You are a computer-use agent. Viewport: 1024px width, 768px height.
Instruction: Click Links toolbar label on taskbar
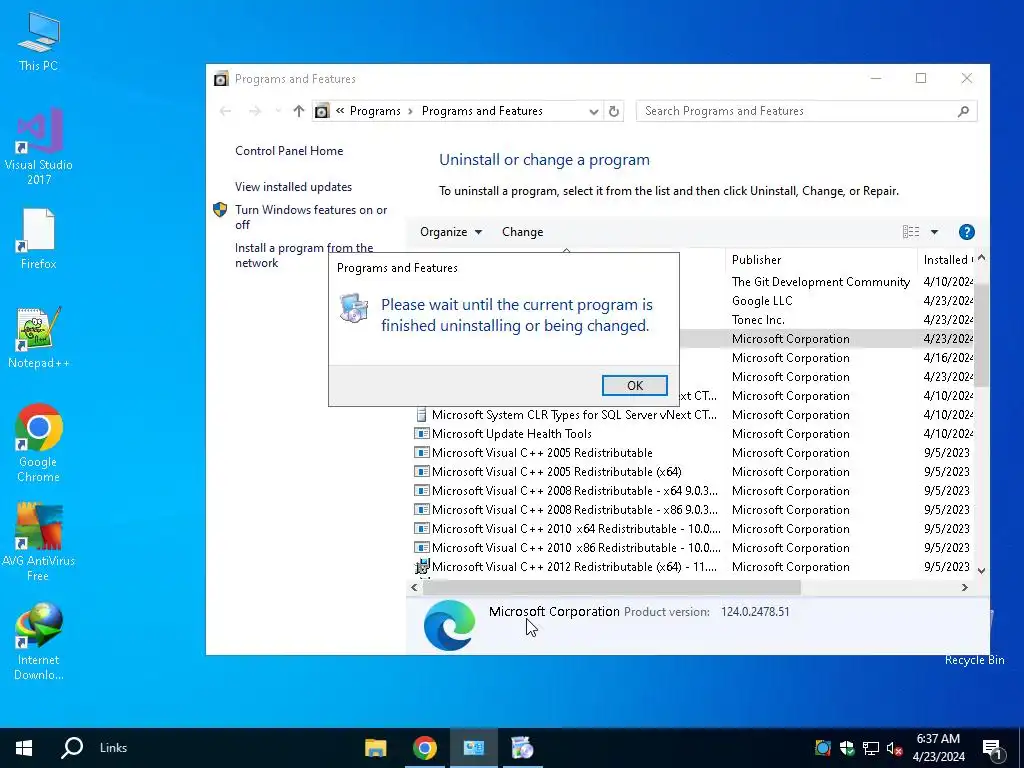pos(113,748)
